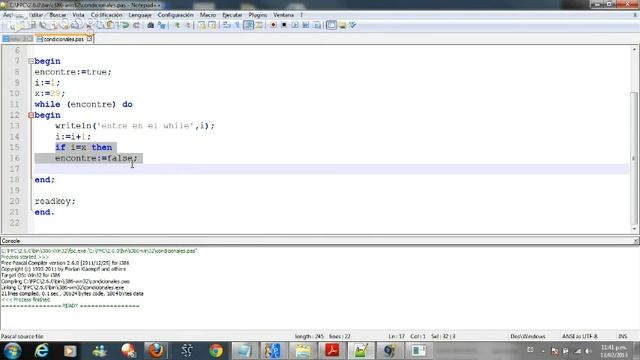Click the taskbar clock
The height and width of the screenshot is (360, 640).
click(x=613, y=351)
